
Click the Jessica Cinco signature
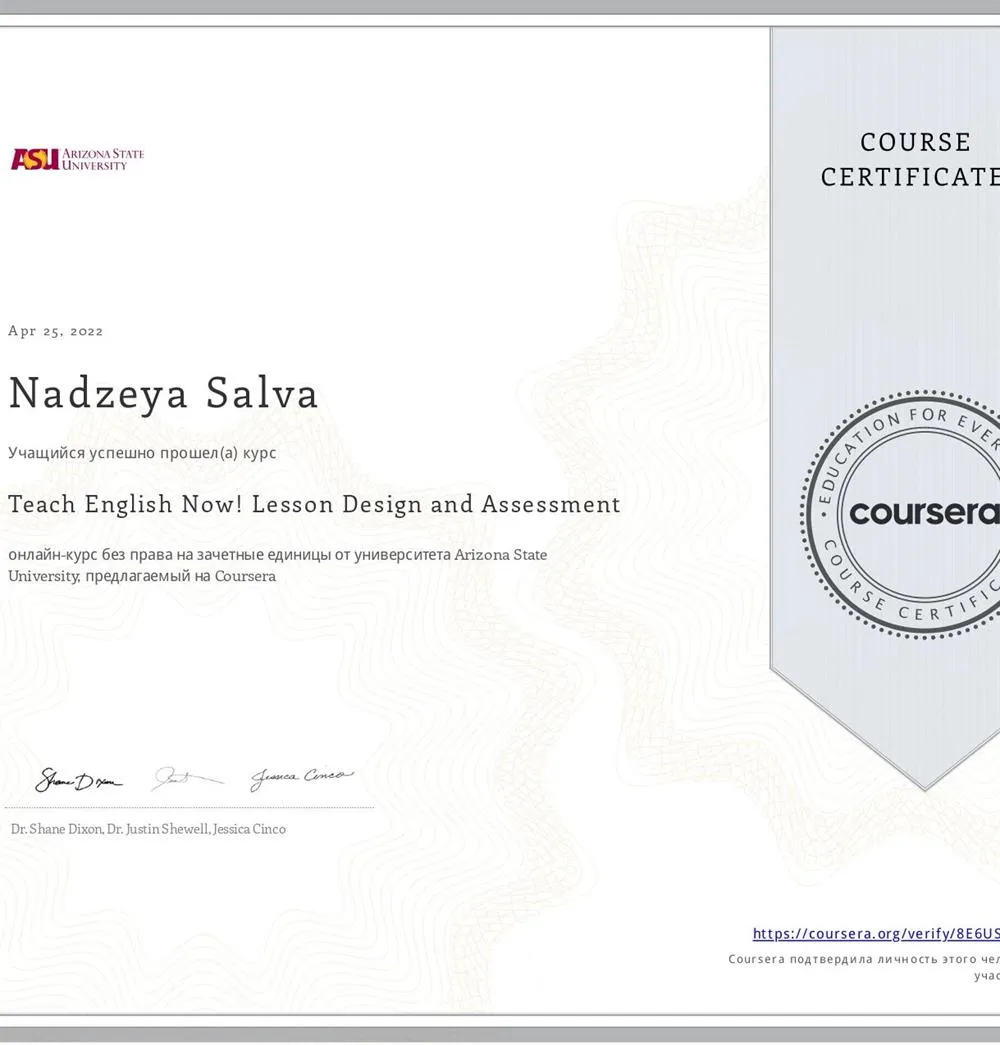click(302, 778)
